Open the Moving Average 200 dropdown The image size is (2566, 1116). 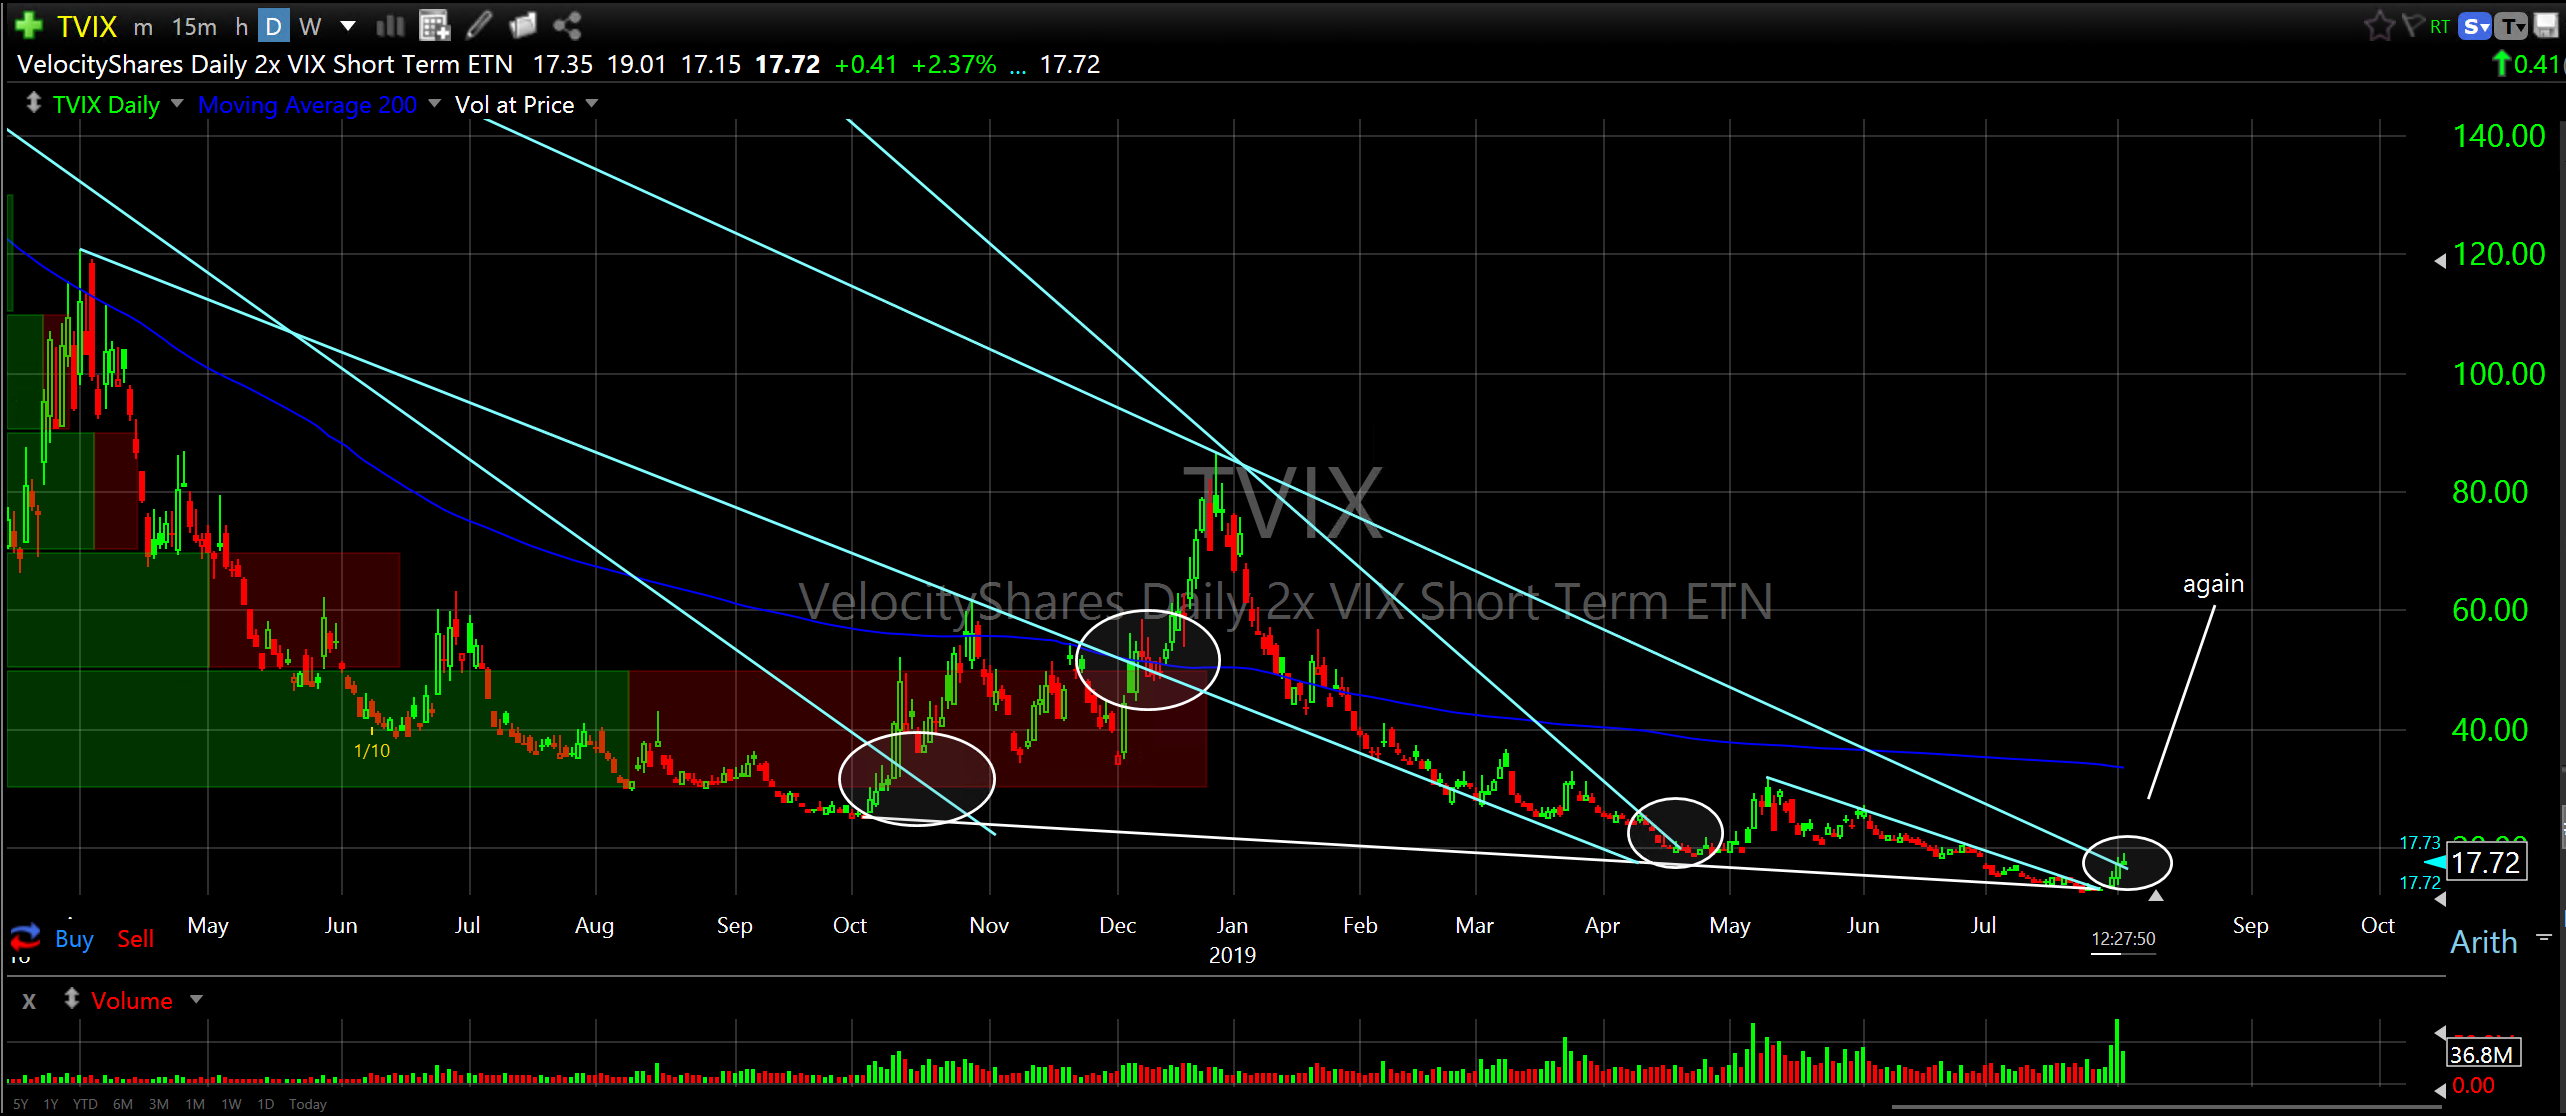[x=434, y=104]
